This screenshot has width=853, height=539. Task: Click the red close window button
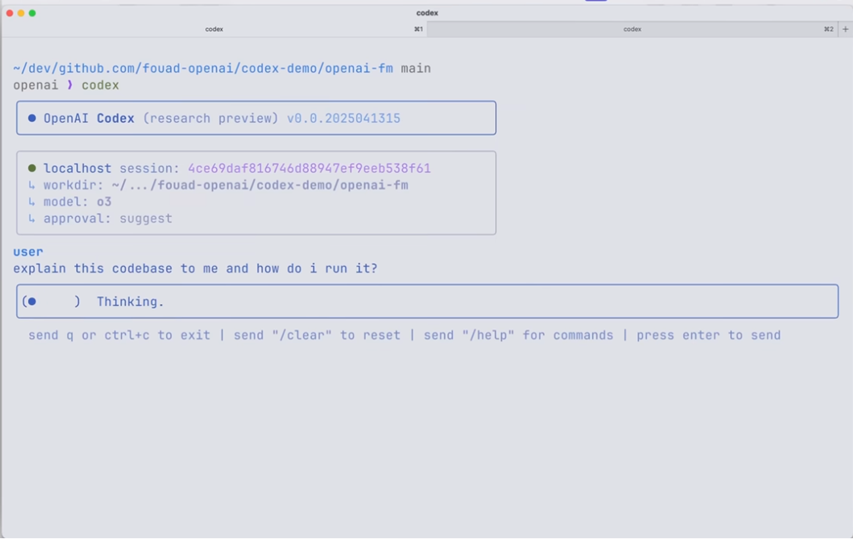[x=9, y=13]
